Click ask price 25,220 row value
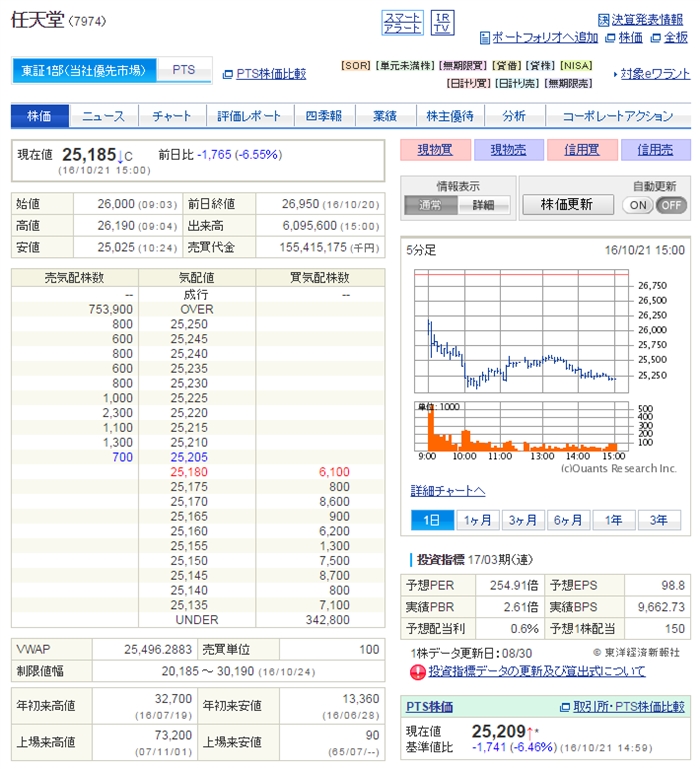 189,413
